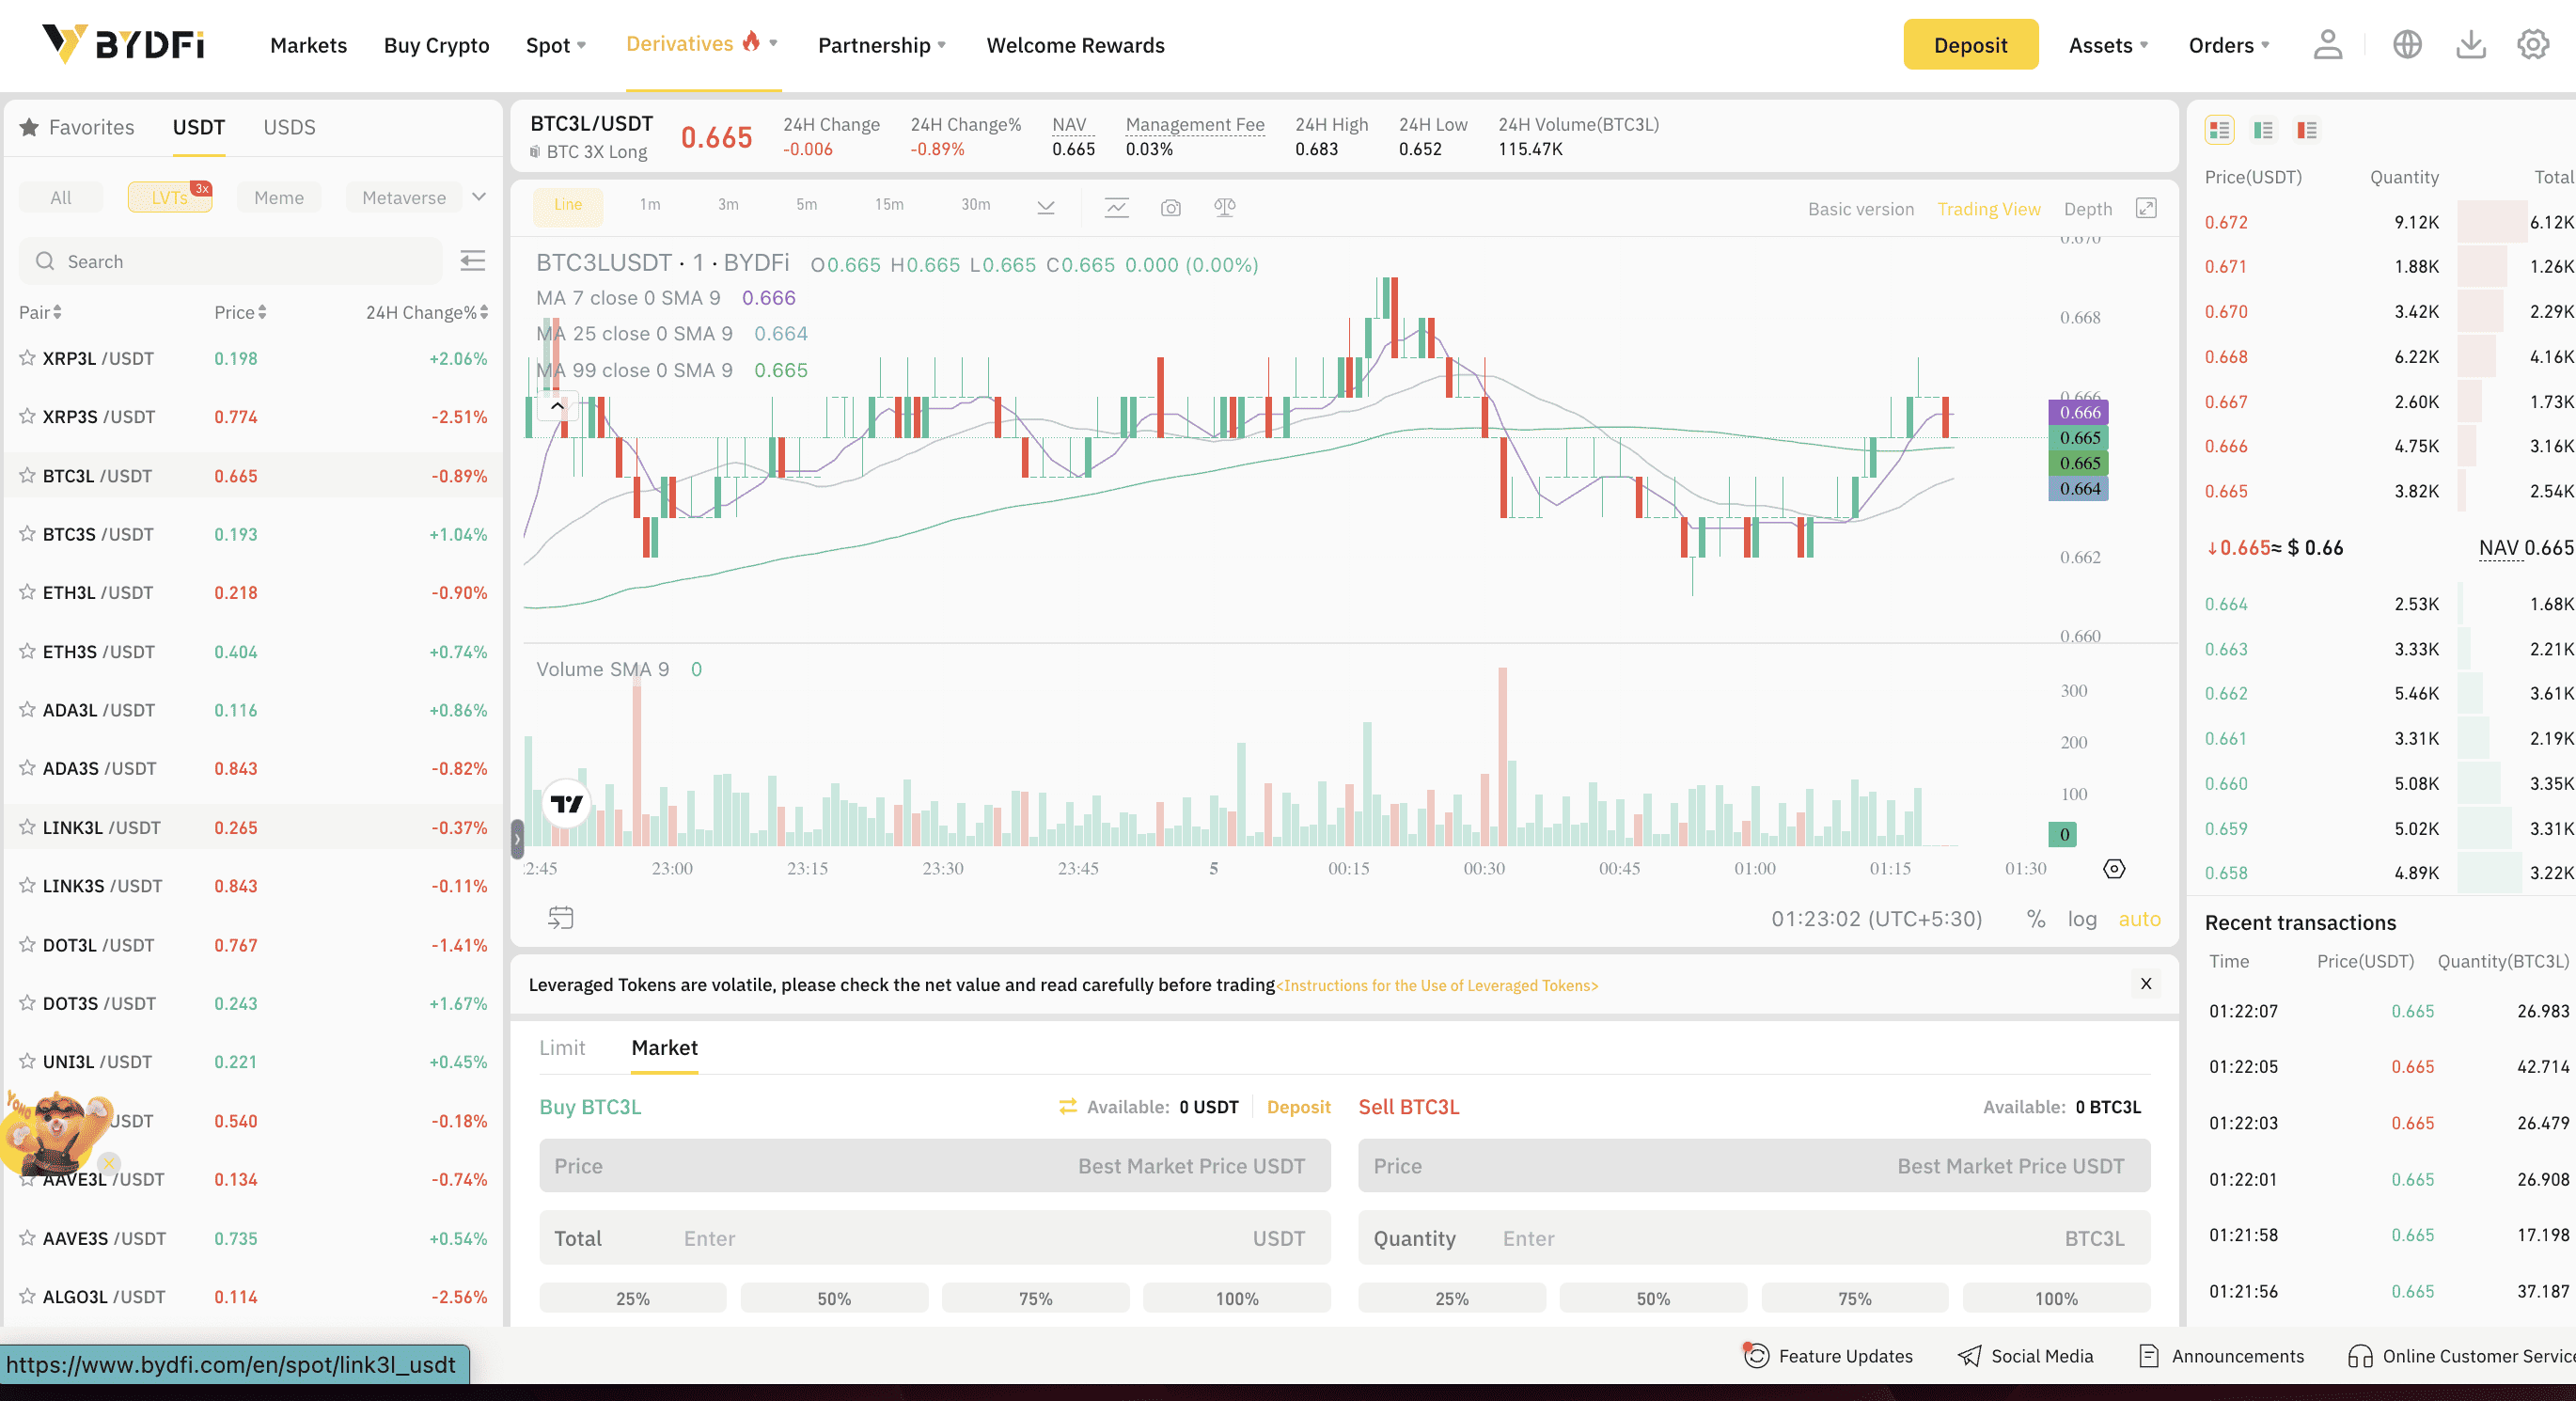The height and width of the screenshot is (1401, 2576).
Task: Expand more category filters after Metaverse
Action: pyautogui.click(x=479, y=197)
